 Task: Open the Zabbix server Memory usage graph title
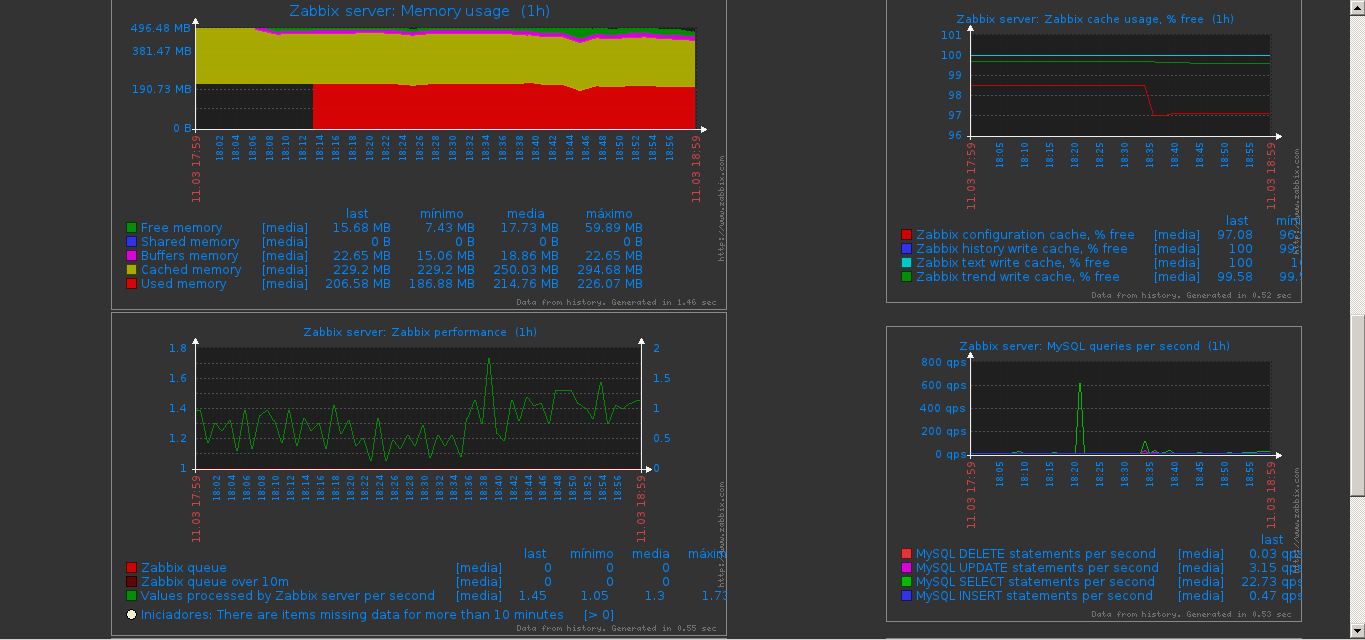coord(419,11)
